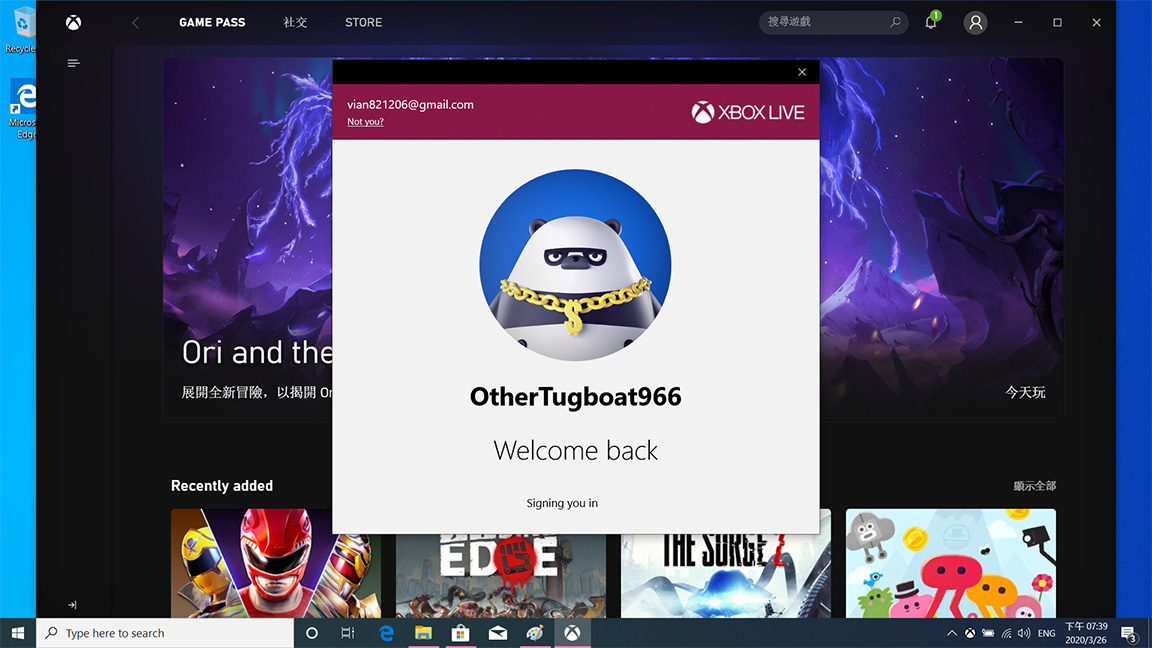Click the ENG input language indicator
The image size is (1152, 648).
click(x=1046, y=633)
